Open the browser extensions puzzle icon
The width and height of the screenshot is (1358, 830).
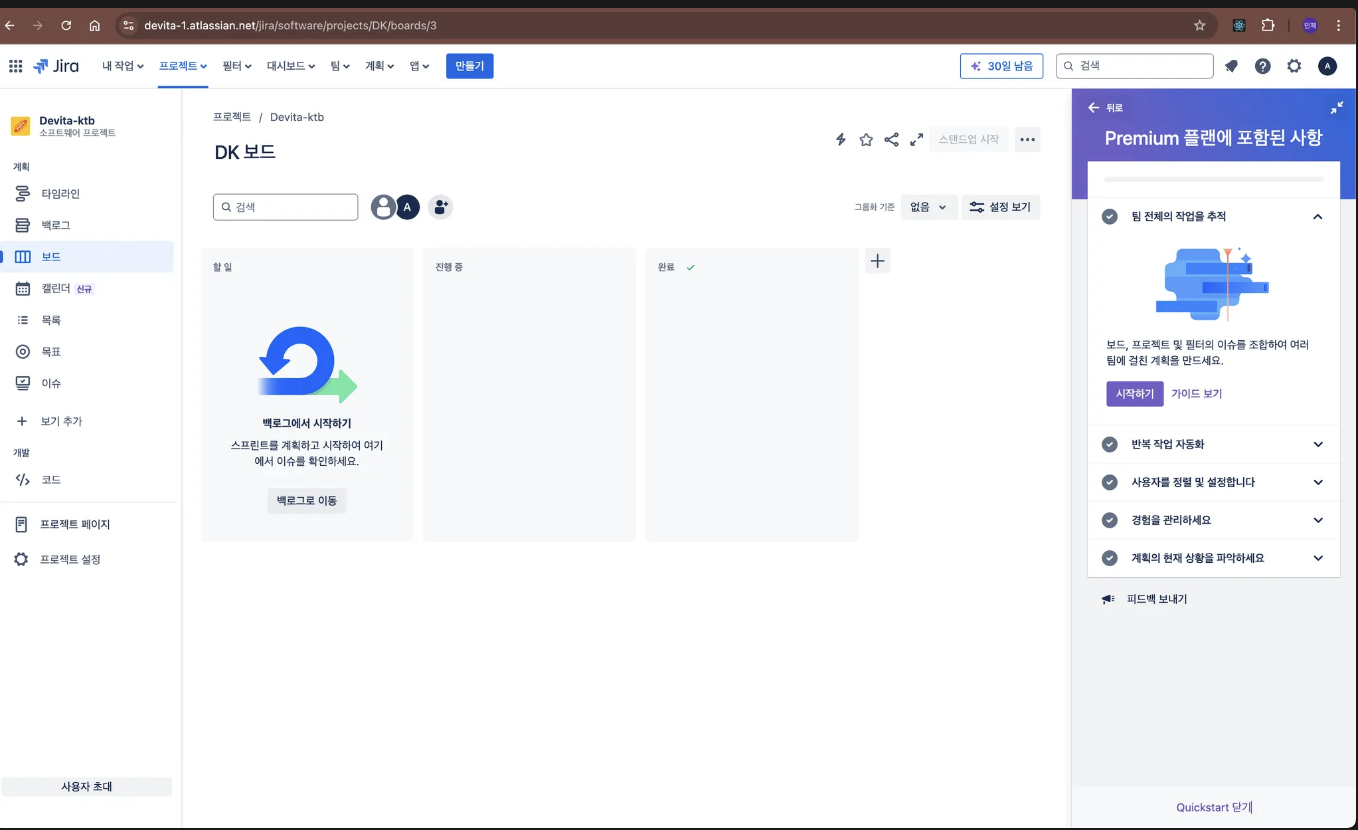coord(1268,26)
